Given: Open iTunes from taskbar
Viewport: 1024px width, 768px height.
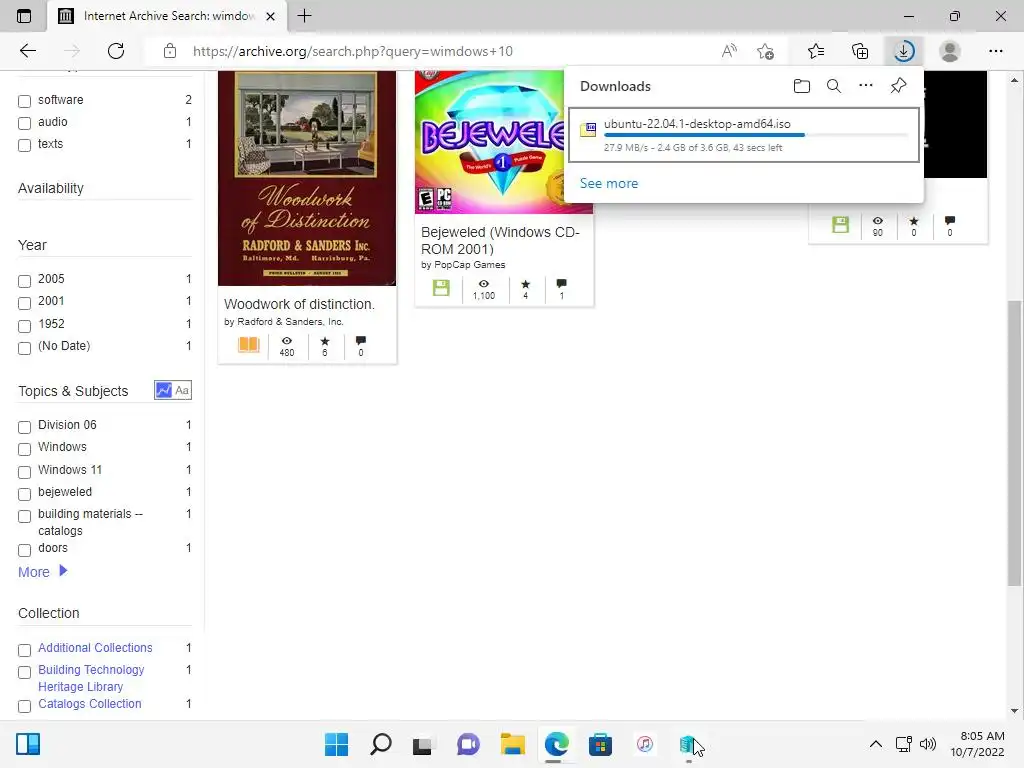Looking at the screenshot, I should click(x=645, y=744).
